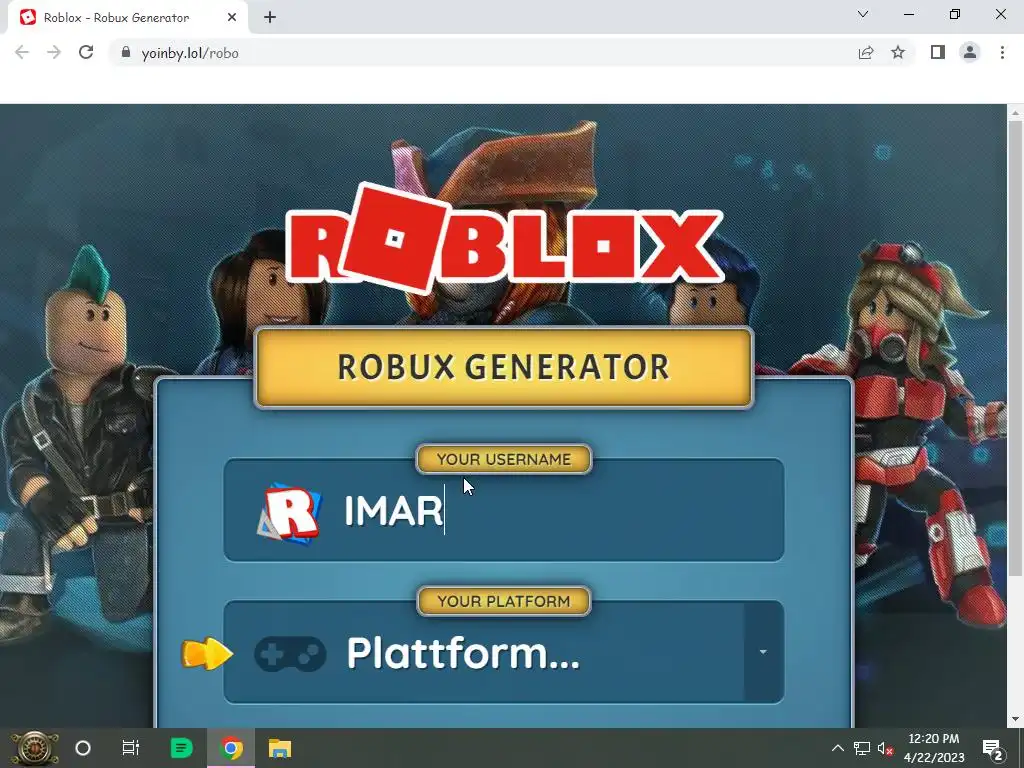Click the ROBLOX logo

(504, 238)
